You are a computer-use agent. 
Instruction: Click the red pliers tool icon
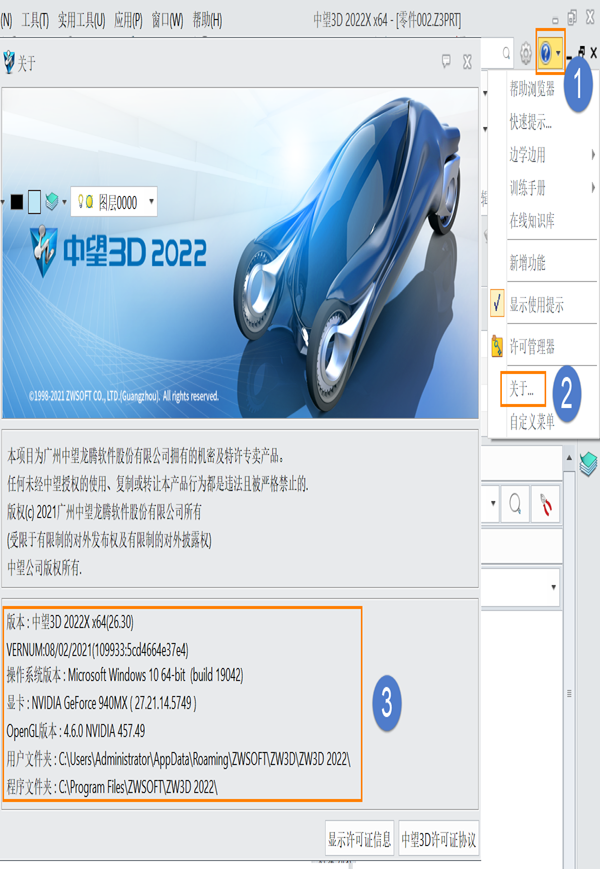coord(545,504)
